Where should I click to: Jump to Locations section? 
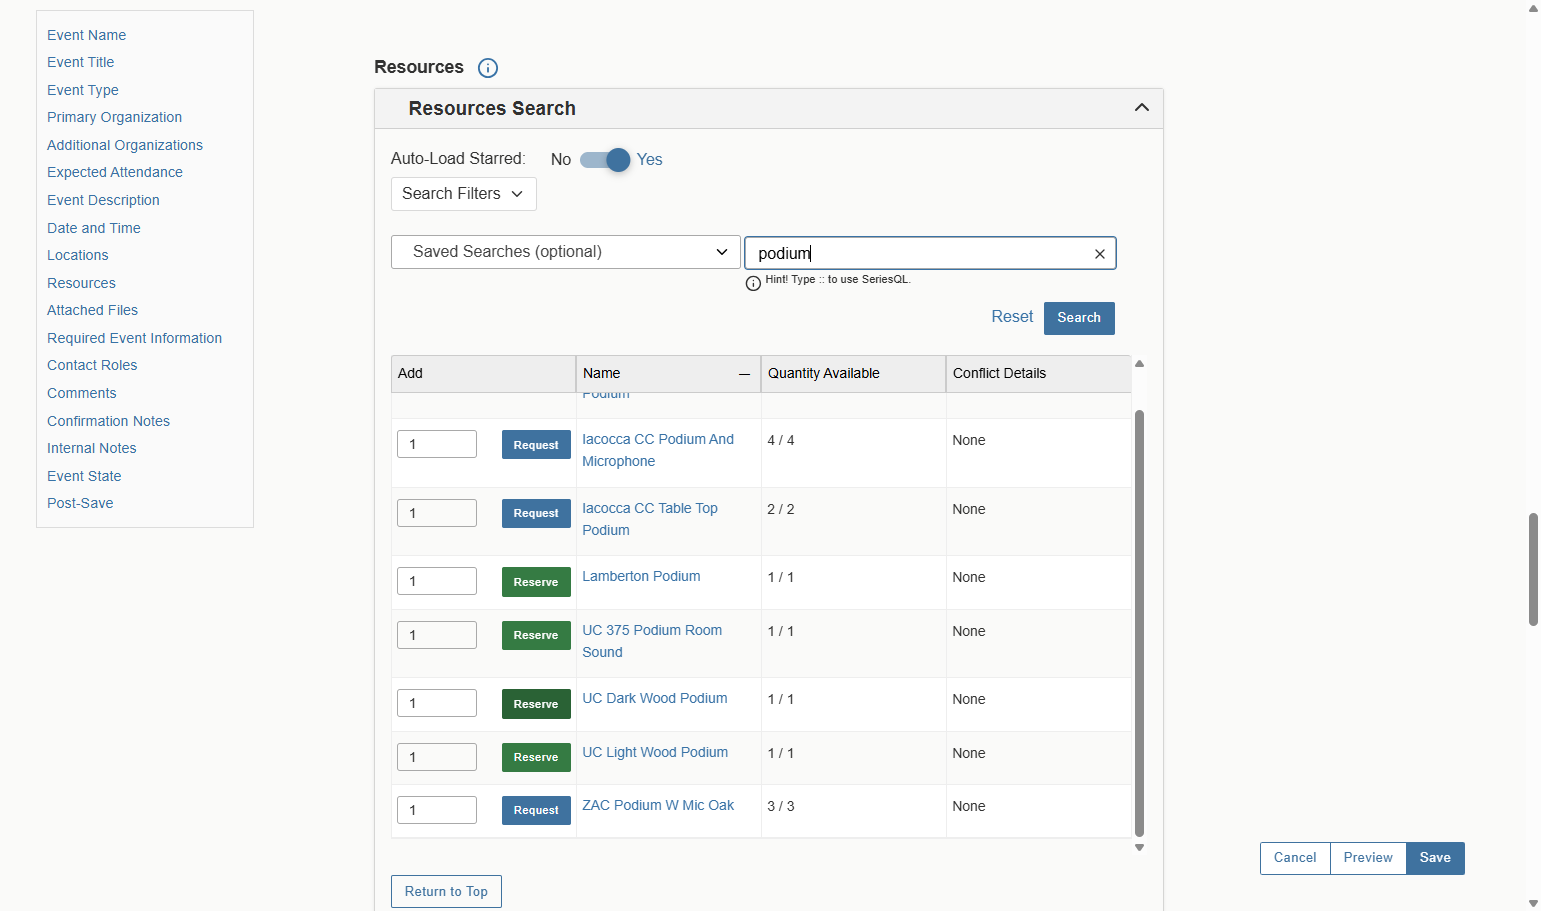(77, 256)
